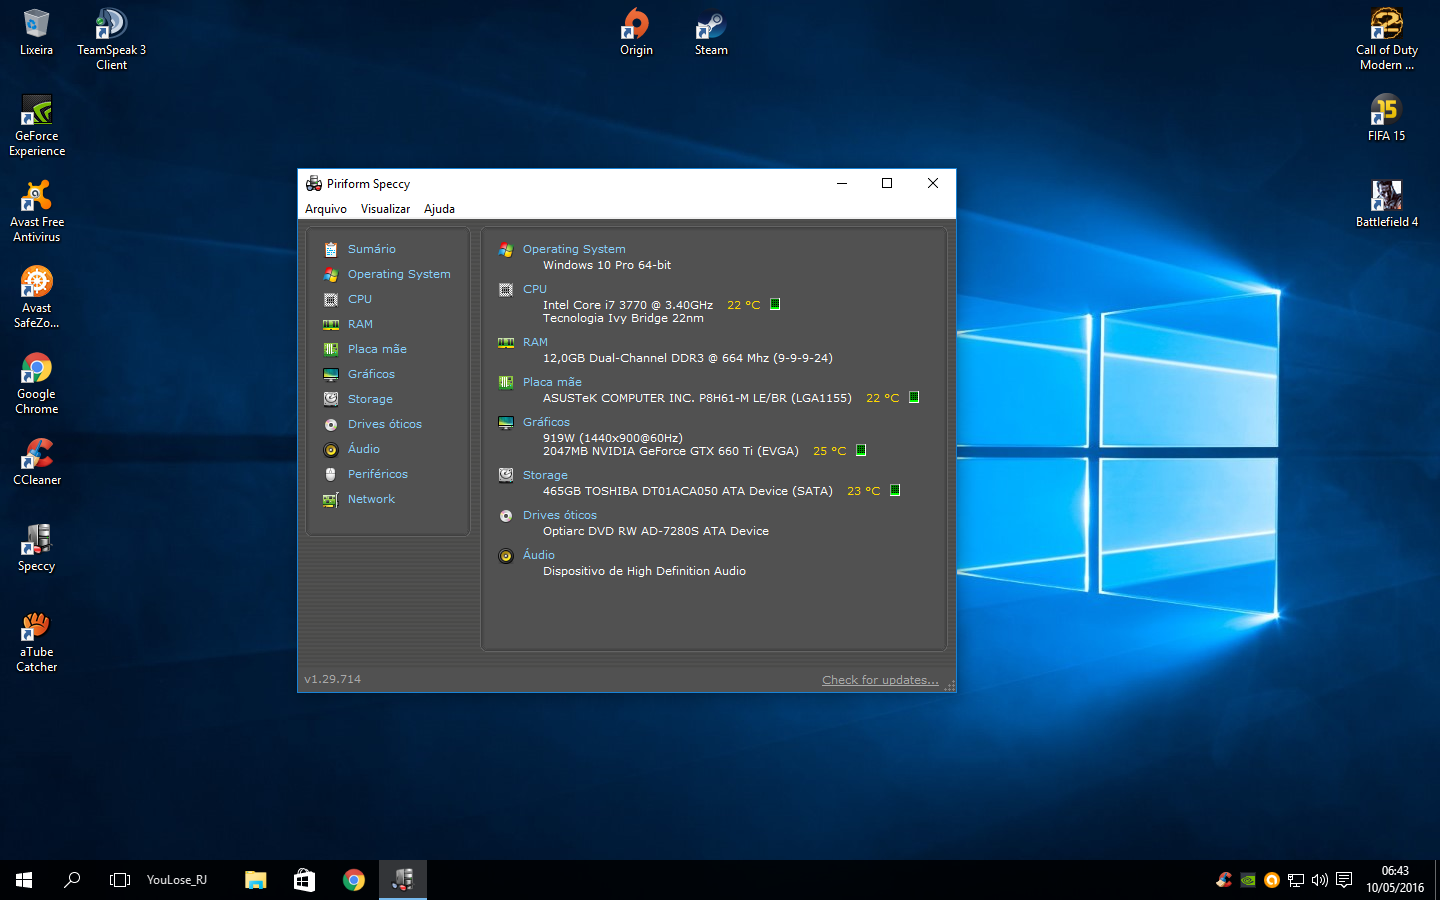The image size is (1440, 900).
Task: Click the Placa mãe heading in summary
Action: pos(552,382)
